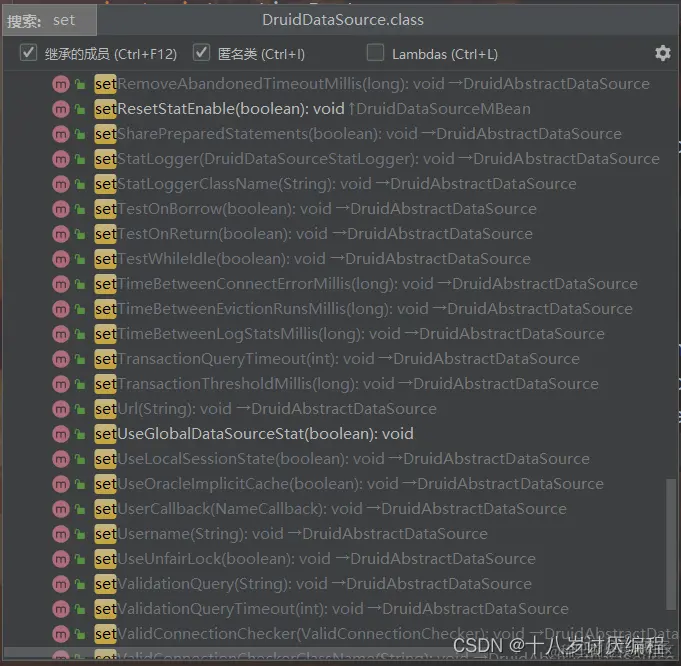Click the pink method icon beside setUsername
The image size is (681, 666).
pos(61,534)
